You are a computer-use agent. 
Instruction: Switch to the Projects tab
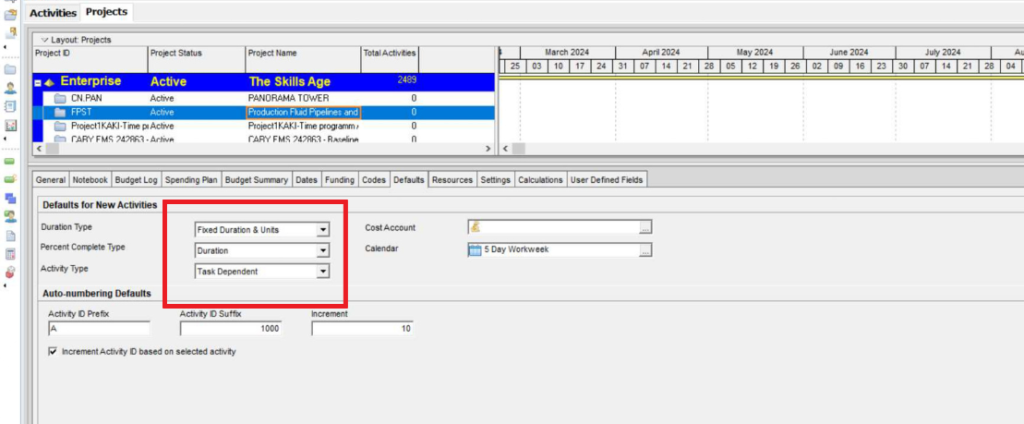tap(106, 12)
